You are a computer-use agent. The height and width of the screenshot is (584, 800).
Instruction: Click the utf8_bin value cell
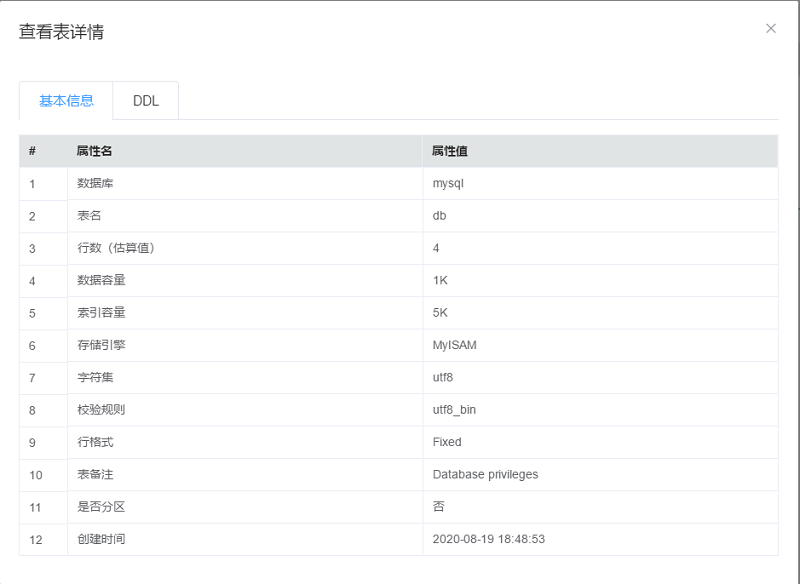point(600,410)
